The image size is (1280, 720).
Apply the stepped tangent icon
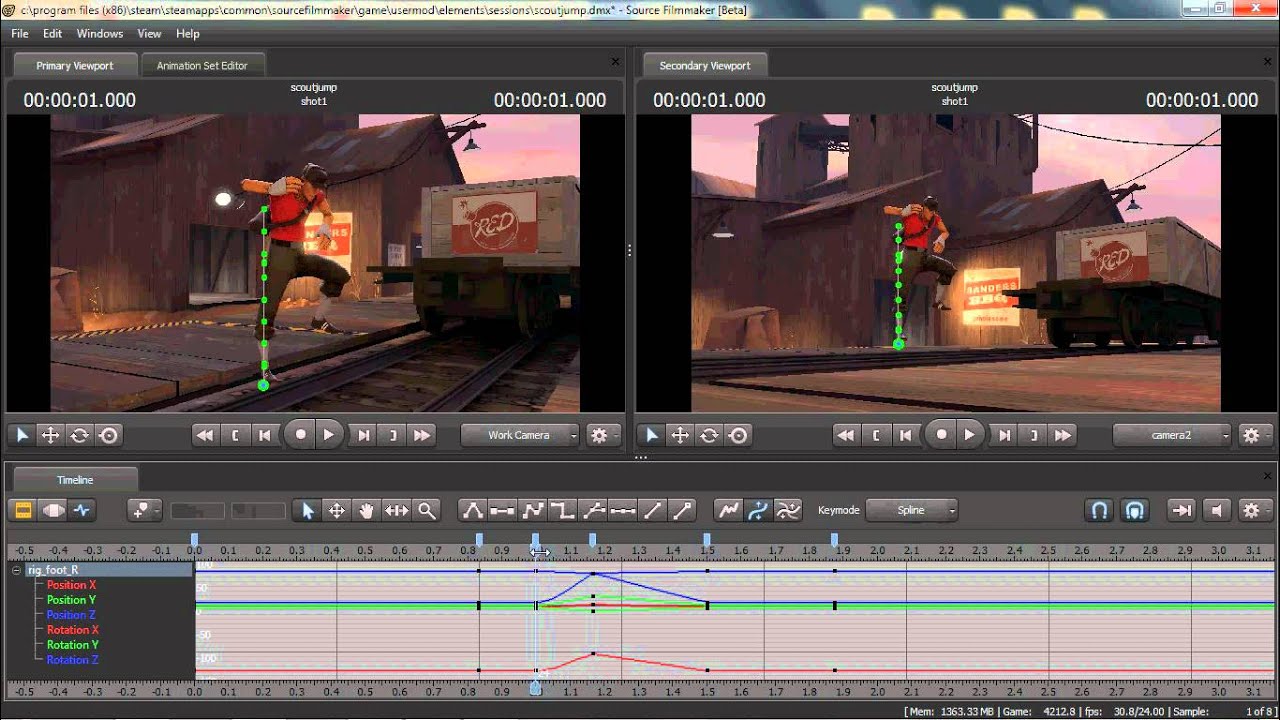pyautogui.click(x=563, y=510)
